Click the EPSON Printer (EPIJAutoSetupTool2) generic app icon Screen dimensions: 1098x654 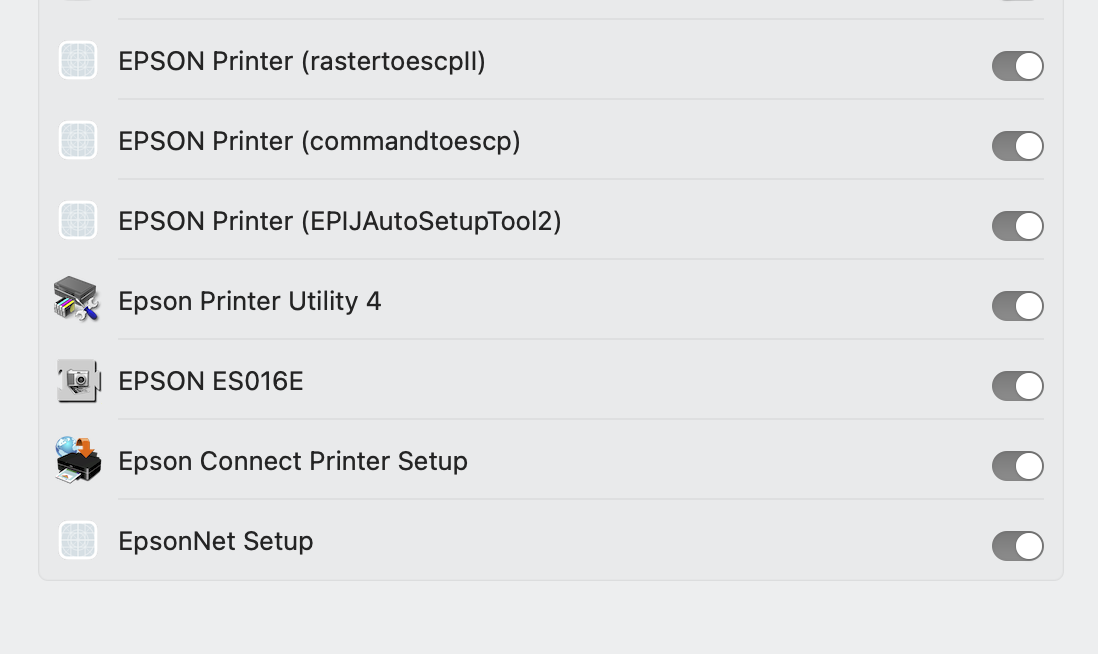(x=78, y=221)
